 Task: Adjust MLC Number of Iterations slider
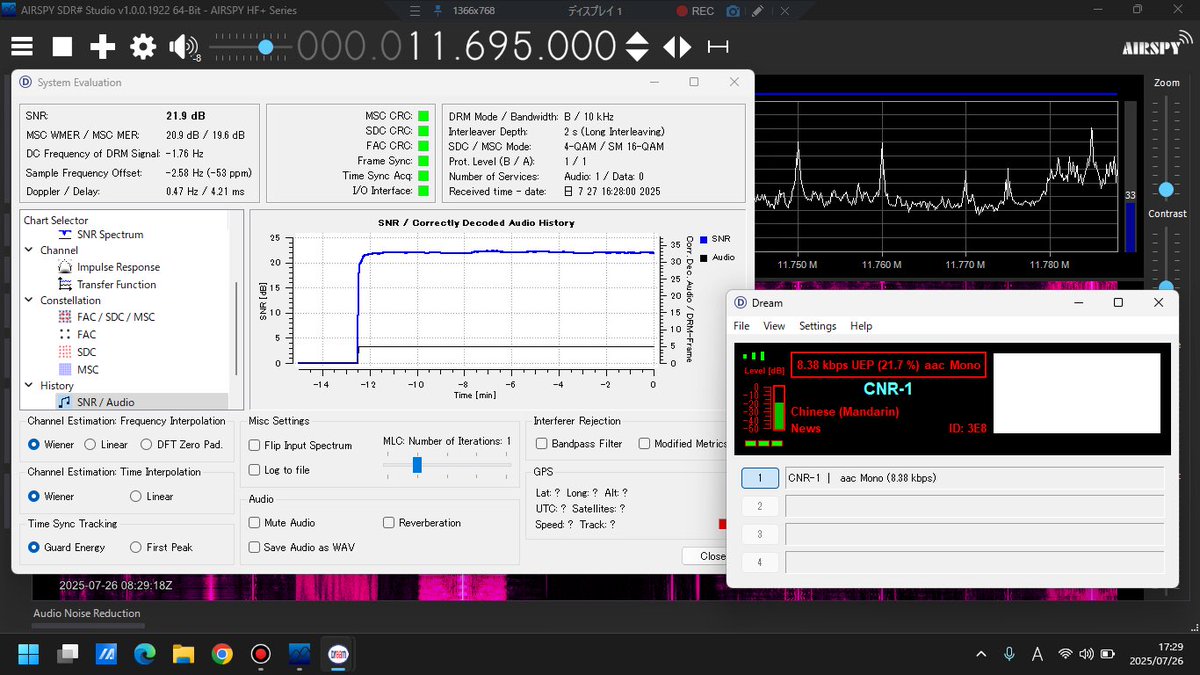point(417,464)
